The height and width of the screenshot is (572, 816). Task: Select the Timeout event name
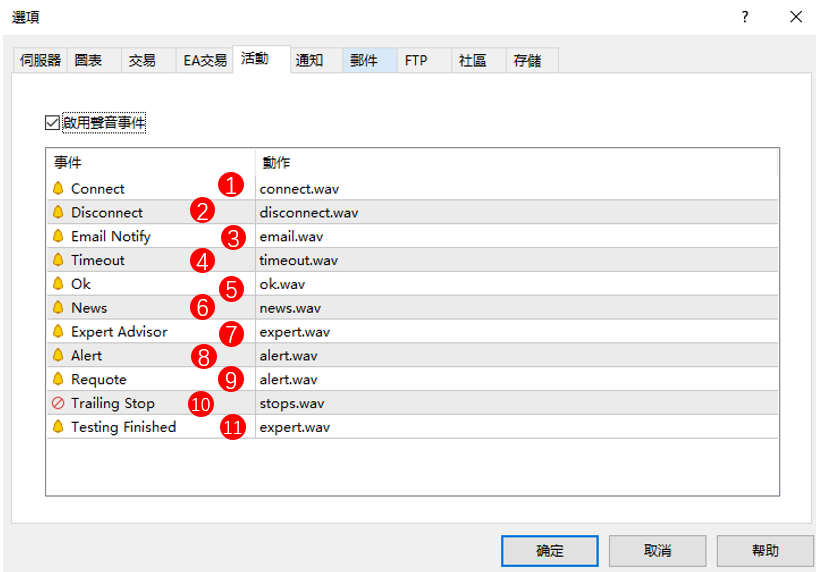tap(98, 260)
